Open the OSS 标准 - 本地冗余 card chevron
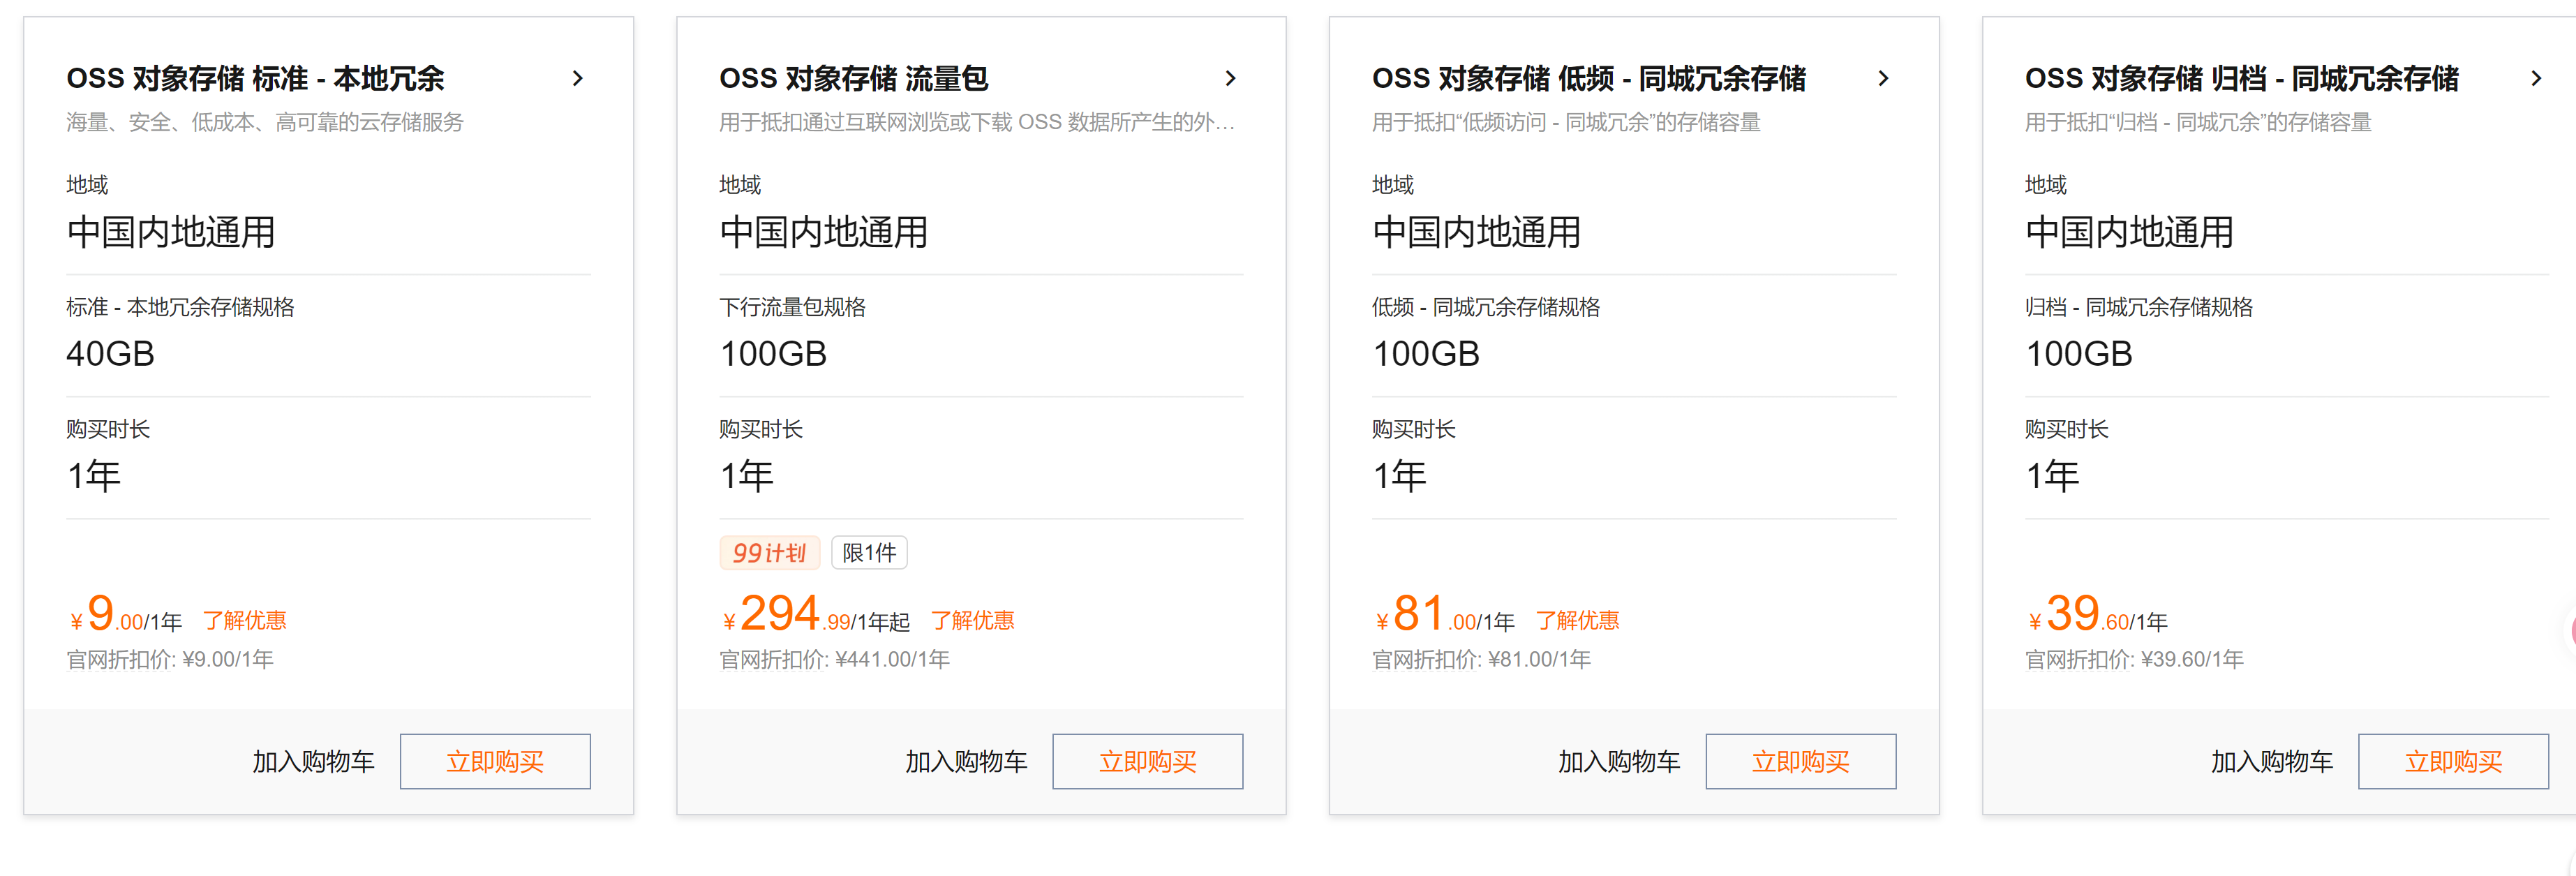 click(577, 78)
